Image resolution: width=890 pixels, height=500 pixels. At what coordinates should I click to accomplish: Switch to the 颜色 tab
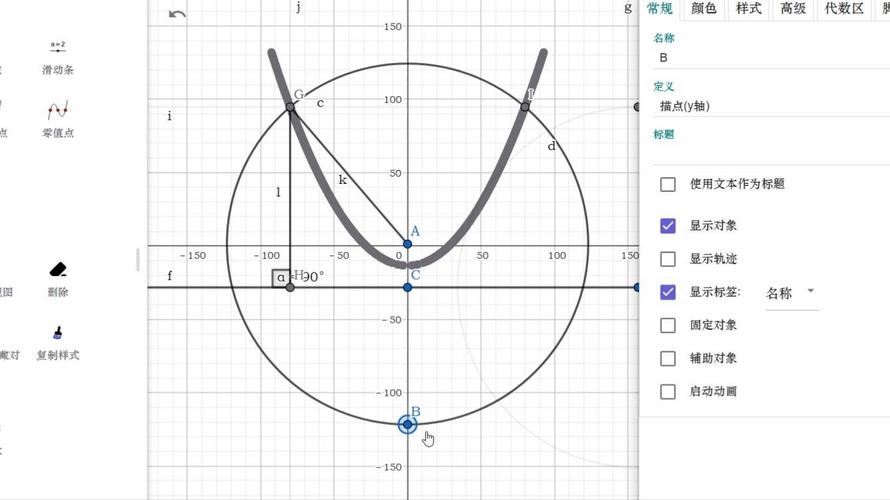(x=704, y=9)
